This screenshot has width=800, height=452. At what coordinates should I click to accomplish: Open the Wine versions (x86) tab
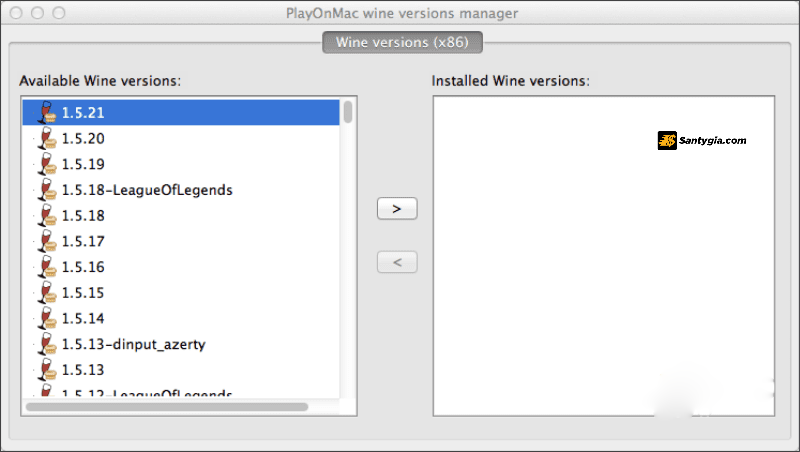click(402, 42)
